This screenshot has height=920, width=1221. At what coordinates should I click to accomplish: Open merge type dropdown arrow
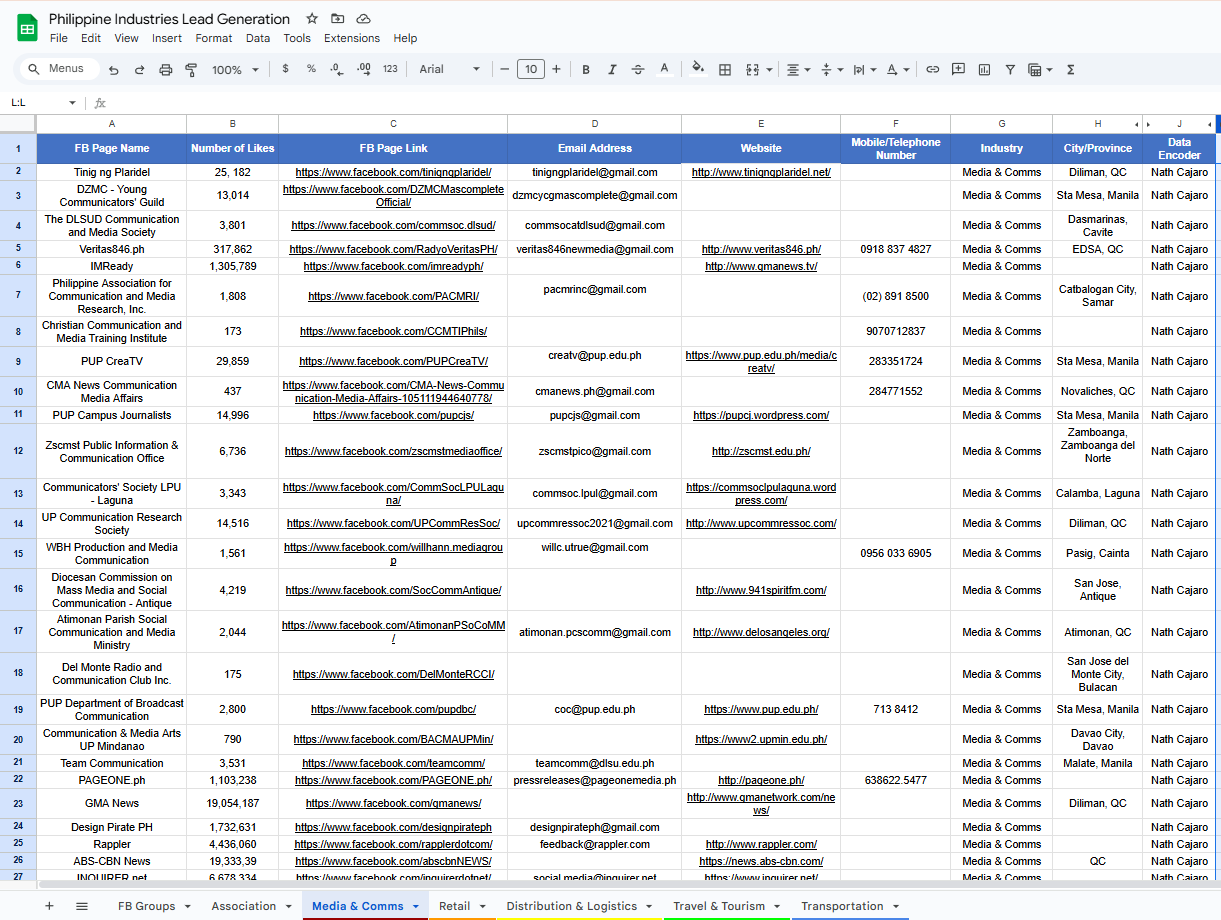pyautogui.click(x=769, y=70)
